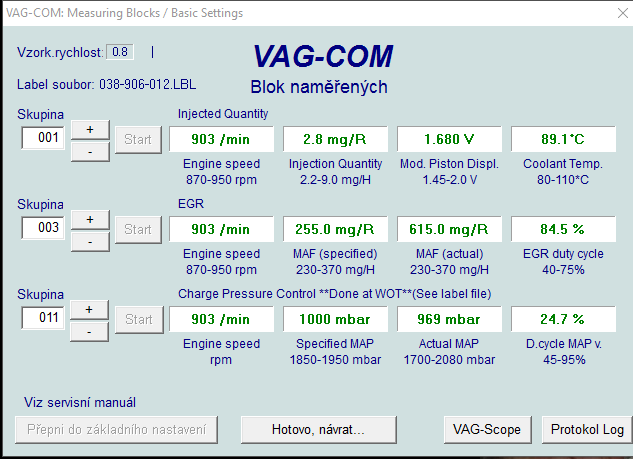633x459 pixels.
Task: Click the 2.2-9.0 mg/H range text
Action: click(335, 180)
